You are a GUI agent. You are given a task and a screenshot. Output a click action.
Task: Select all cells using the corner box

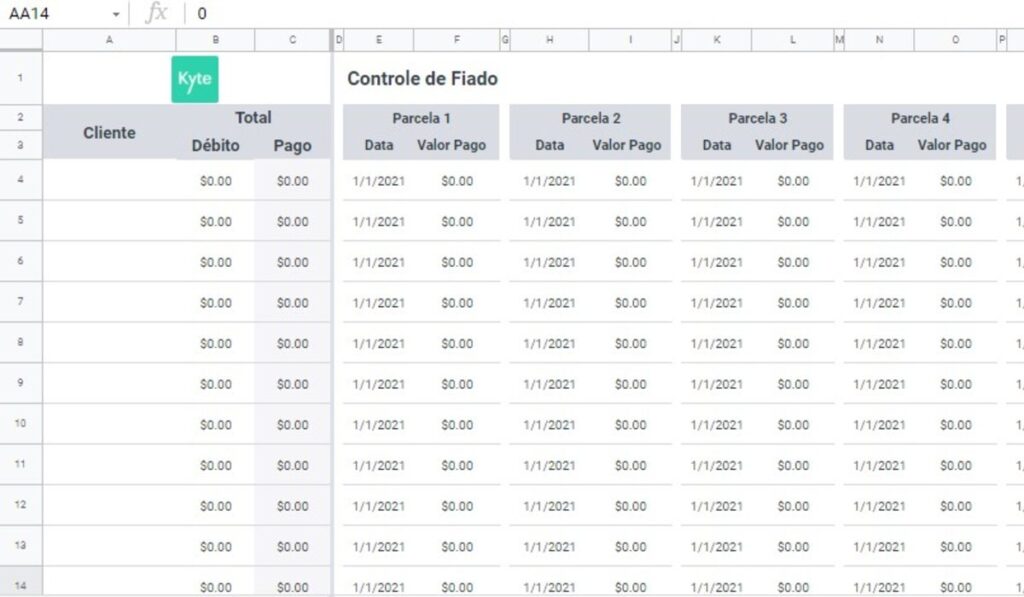[19, 40]
